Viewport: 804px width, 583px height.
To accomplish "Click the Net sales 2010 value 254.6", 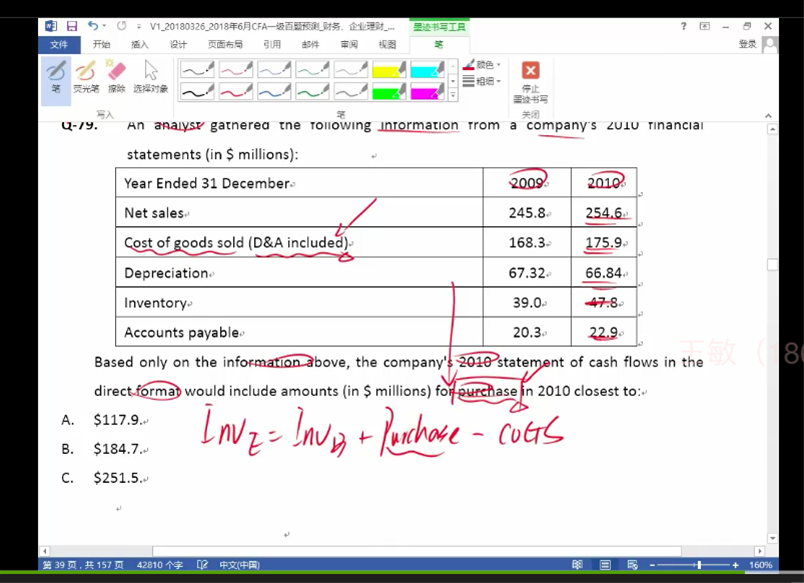I will (x=604, y=212).
